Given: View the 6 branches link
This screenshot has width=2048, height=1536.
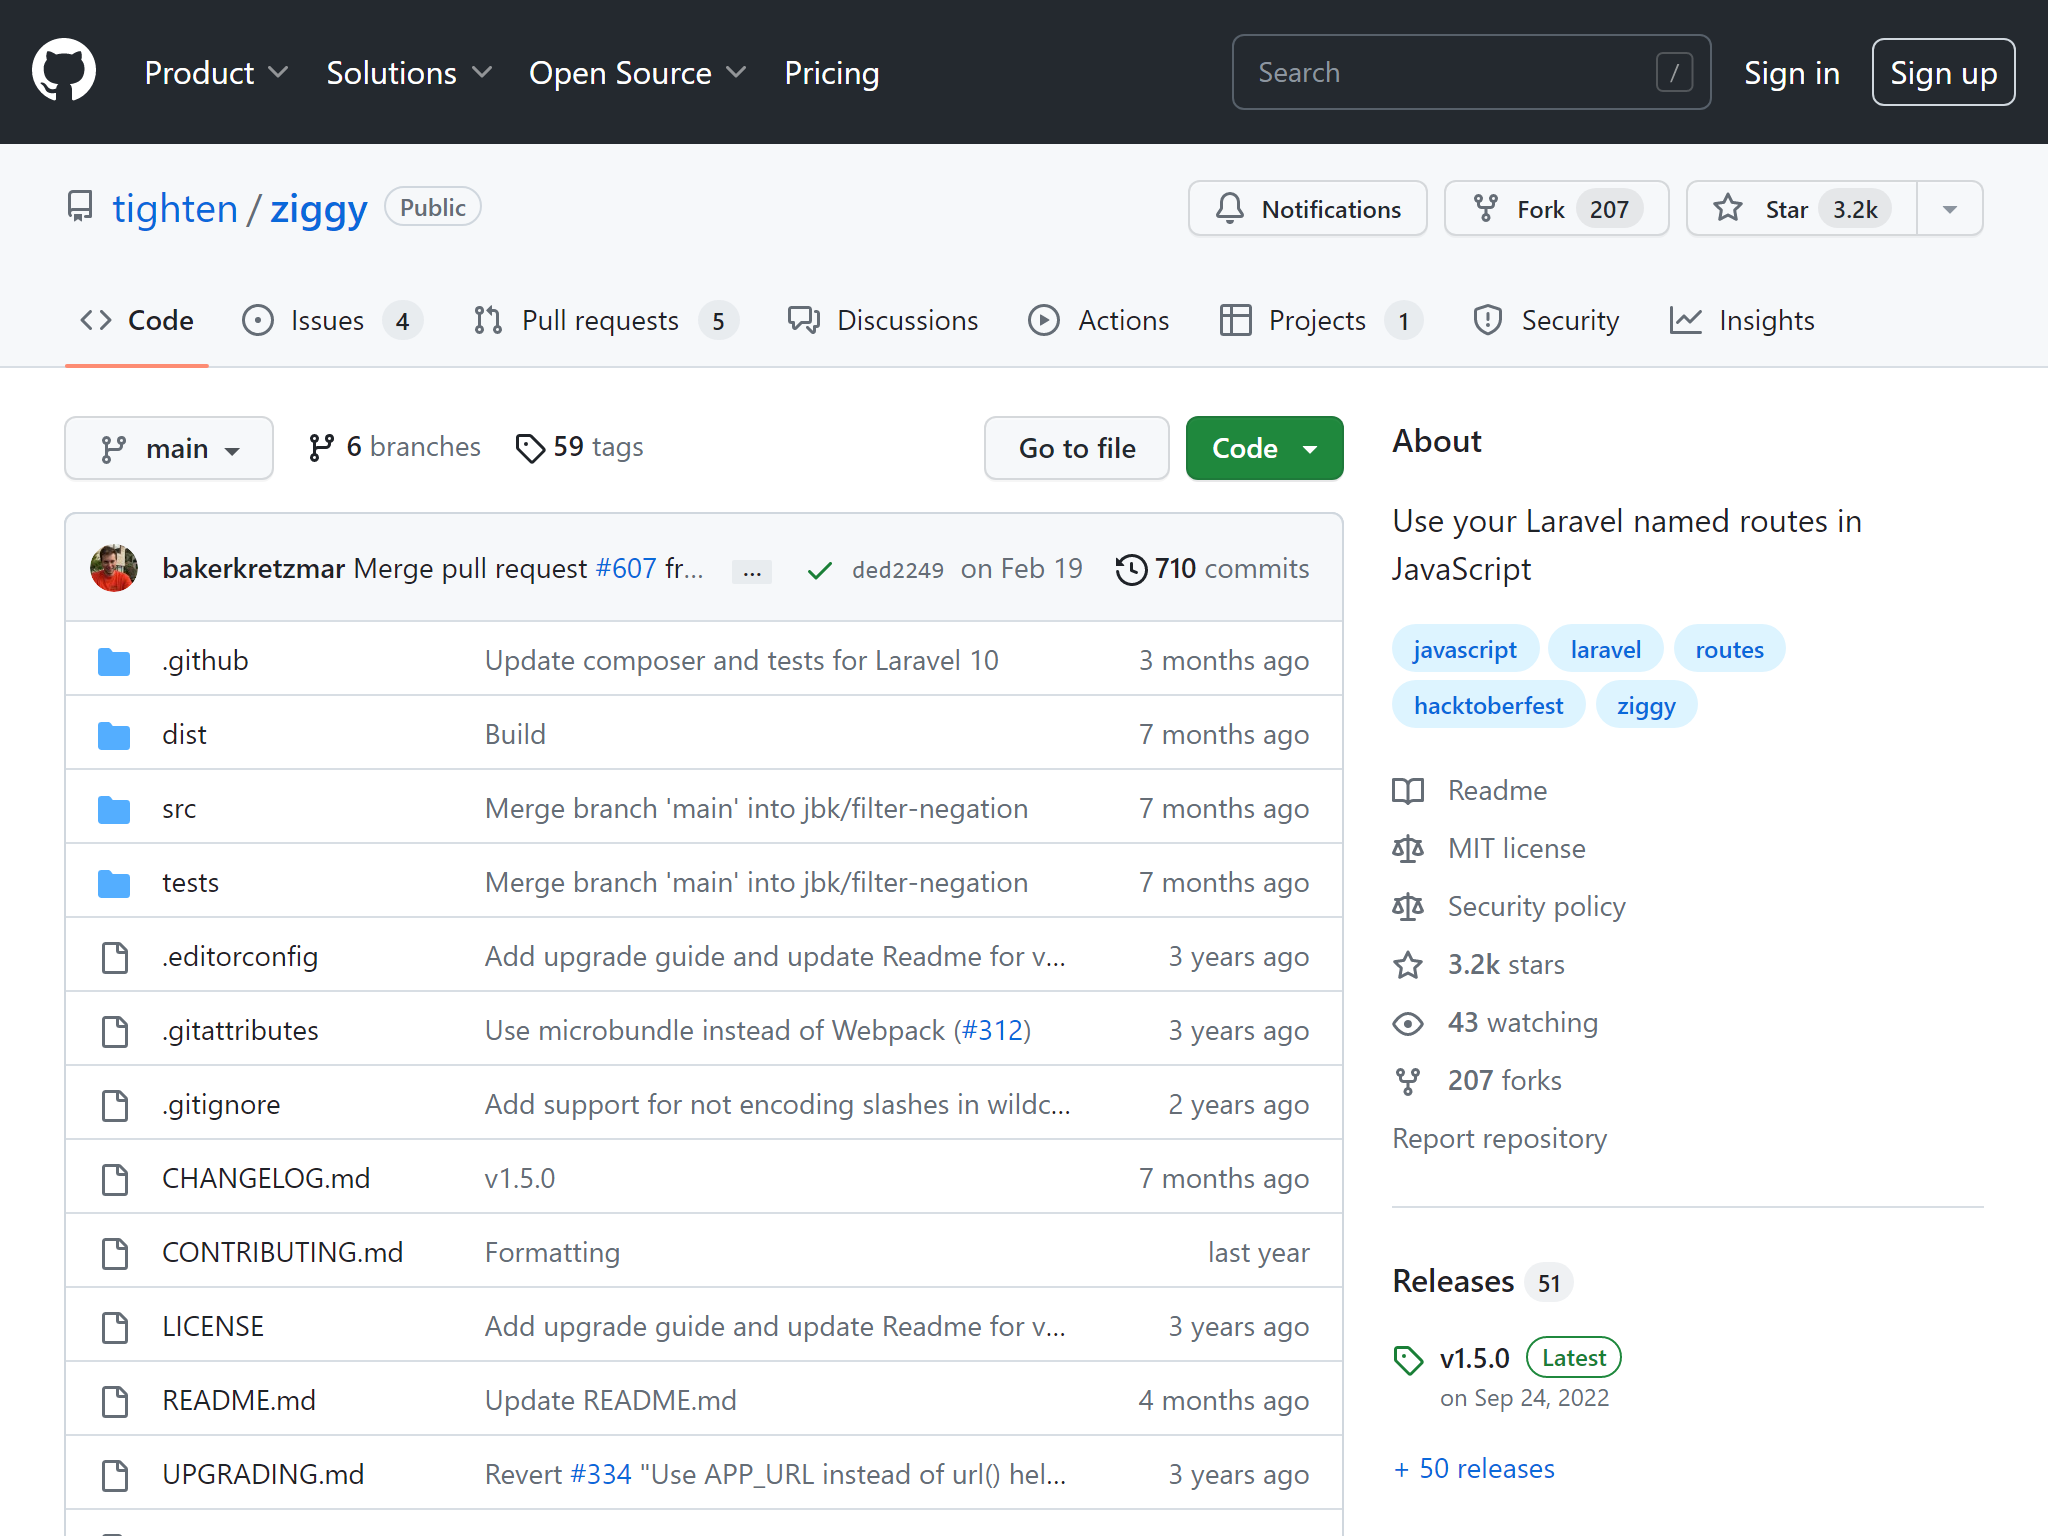Looking at the screenshot, I should [394, 447].
